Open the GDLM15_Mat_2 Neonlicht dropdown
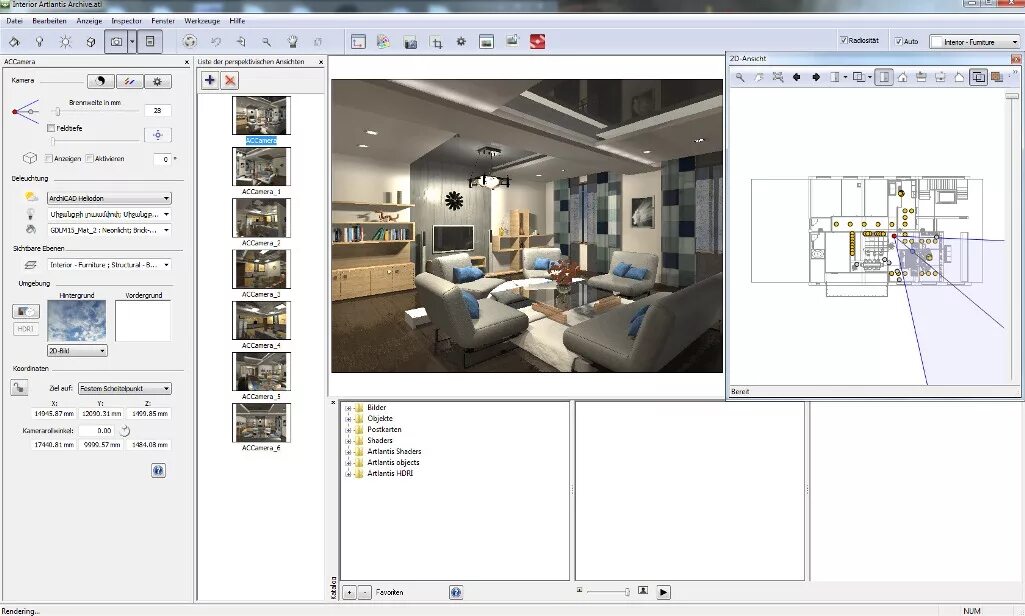The width and height of the screenshot is (1025, 616). [109, 230]
